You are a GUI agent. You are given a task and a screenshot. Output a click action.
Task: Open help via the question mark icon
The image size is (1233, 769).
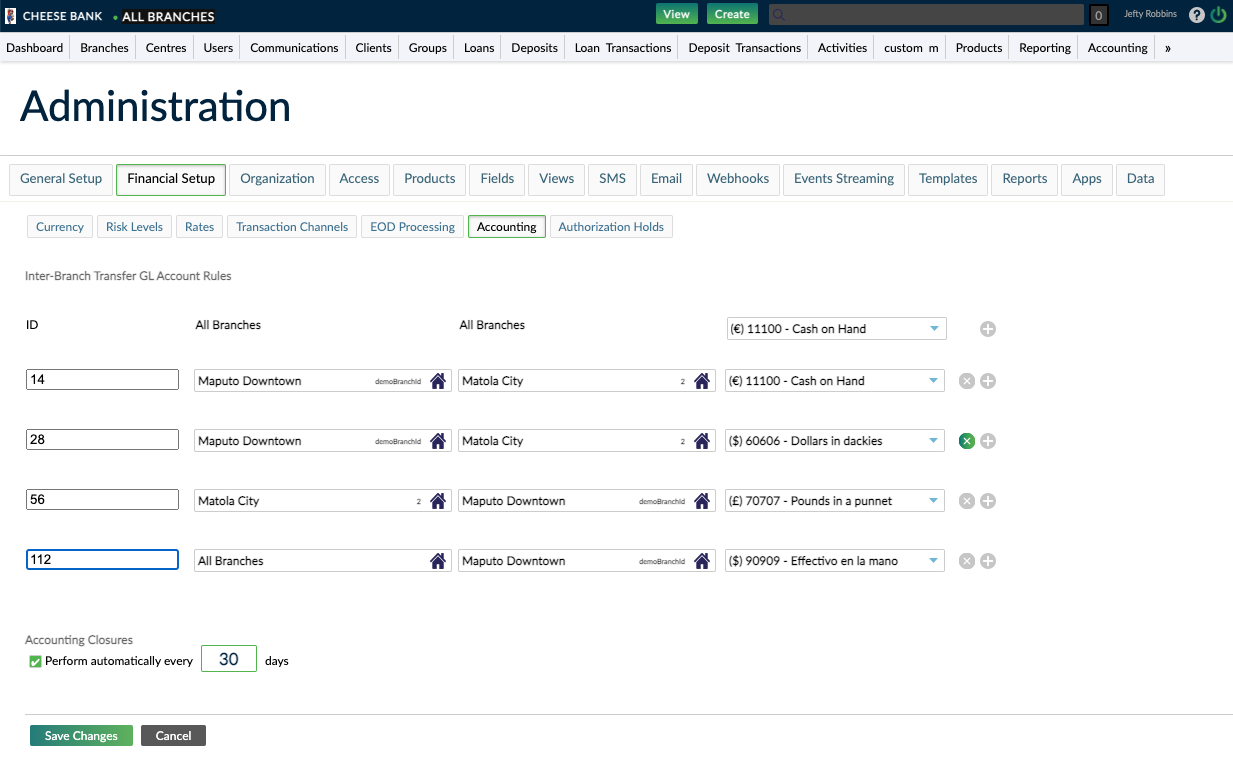(1196, 14)
